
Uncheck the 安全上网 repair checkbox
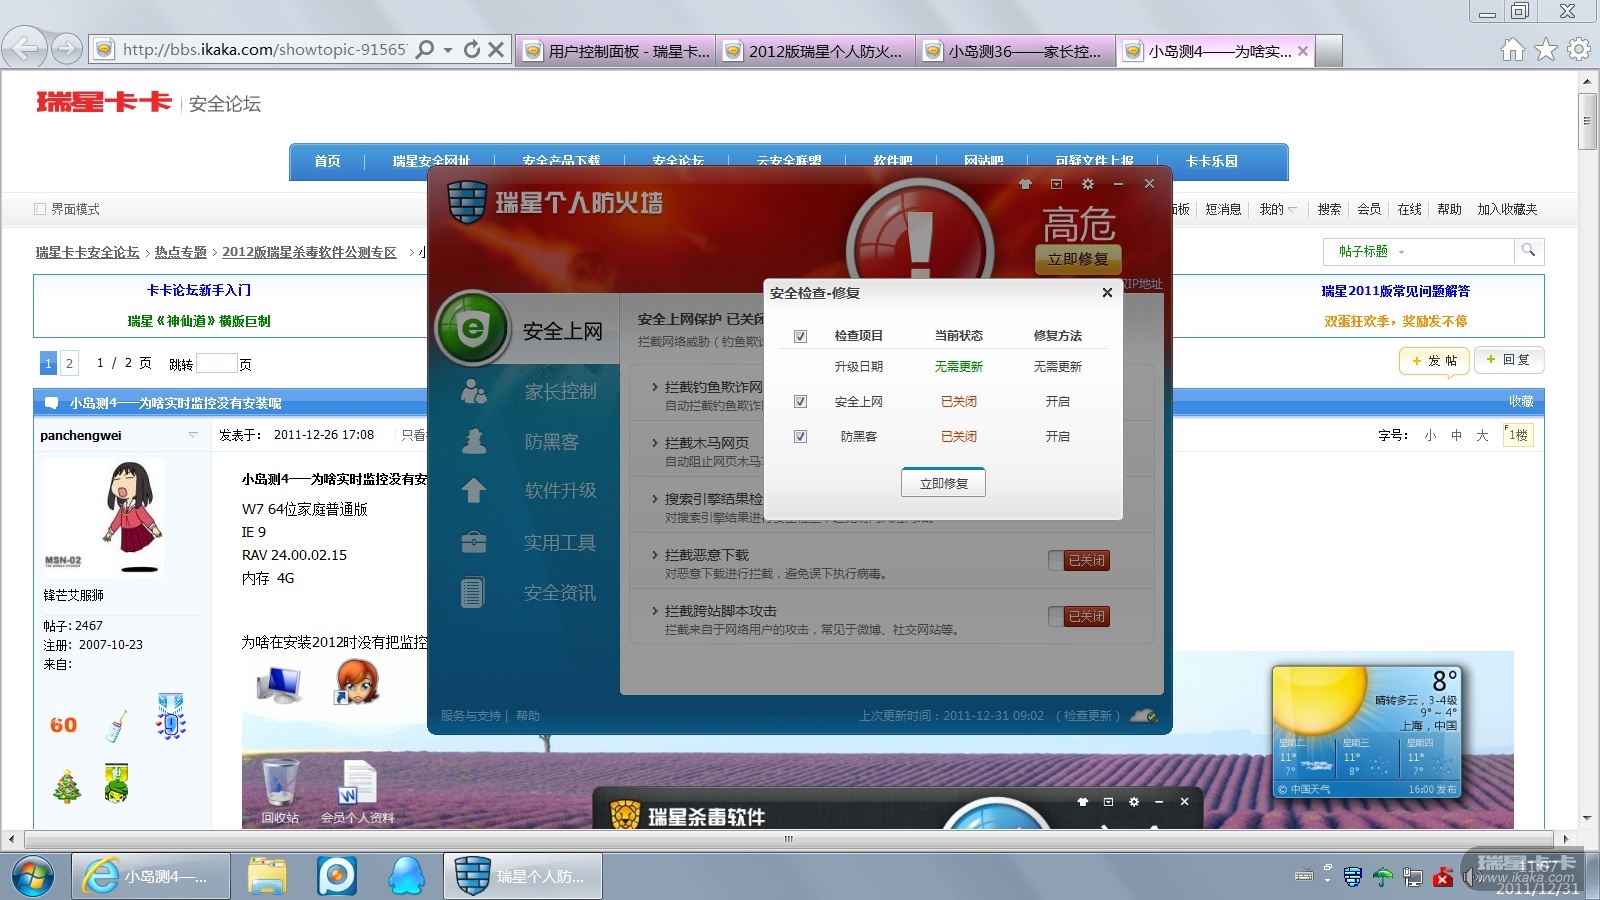[800, 401]
